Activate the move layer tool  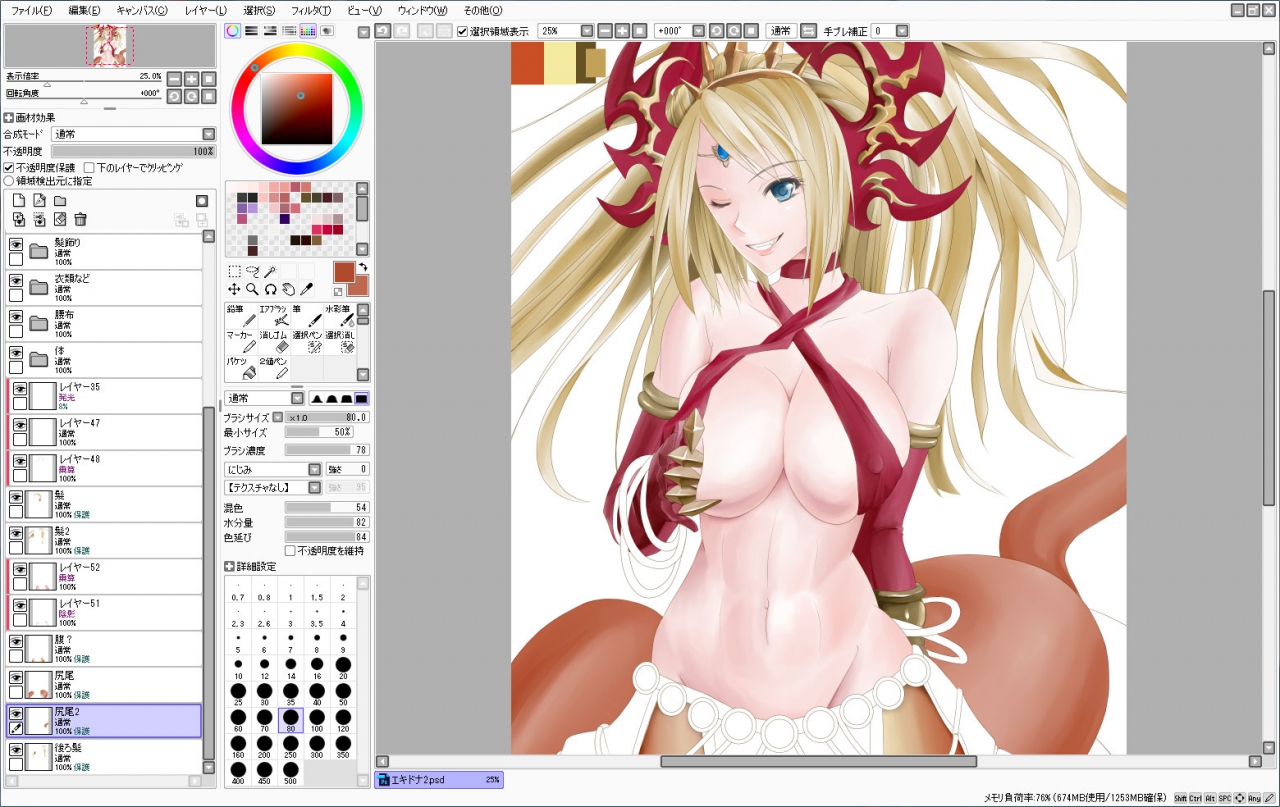pyautogui.click(x=234, y=289)
